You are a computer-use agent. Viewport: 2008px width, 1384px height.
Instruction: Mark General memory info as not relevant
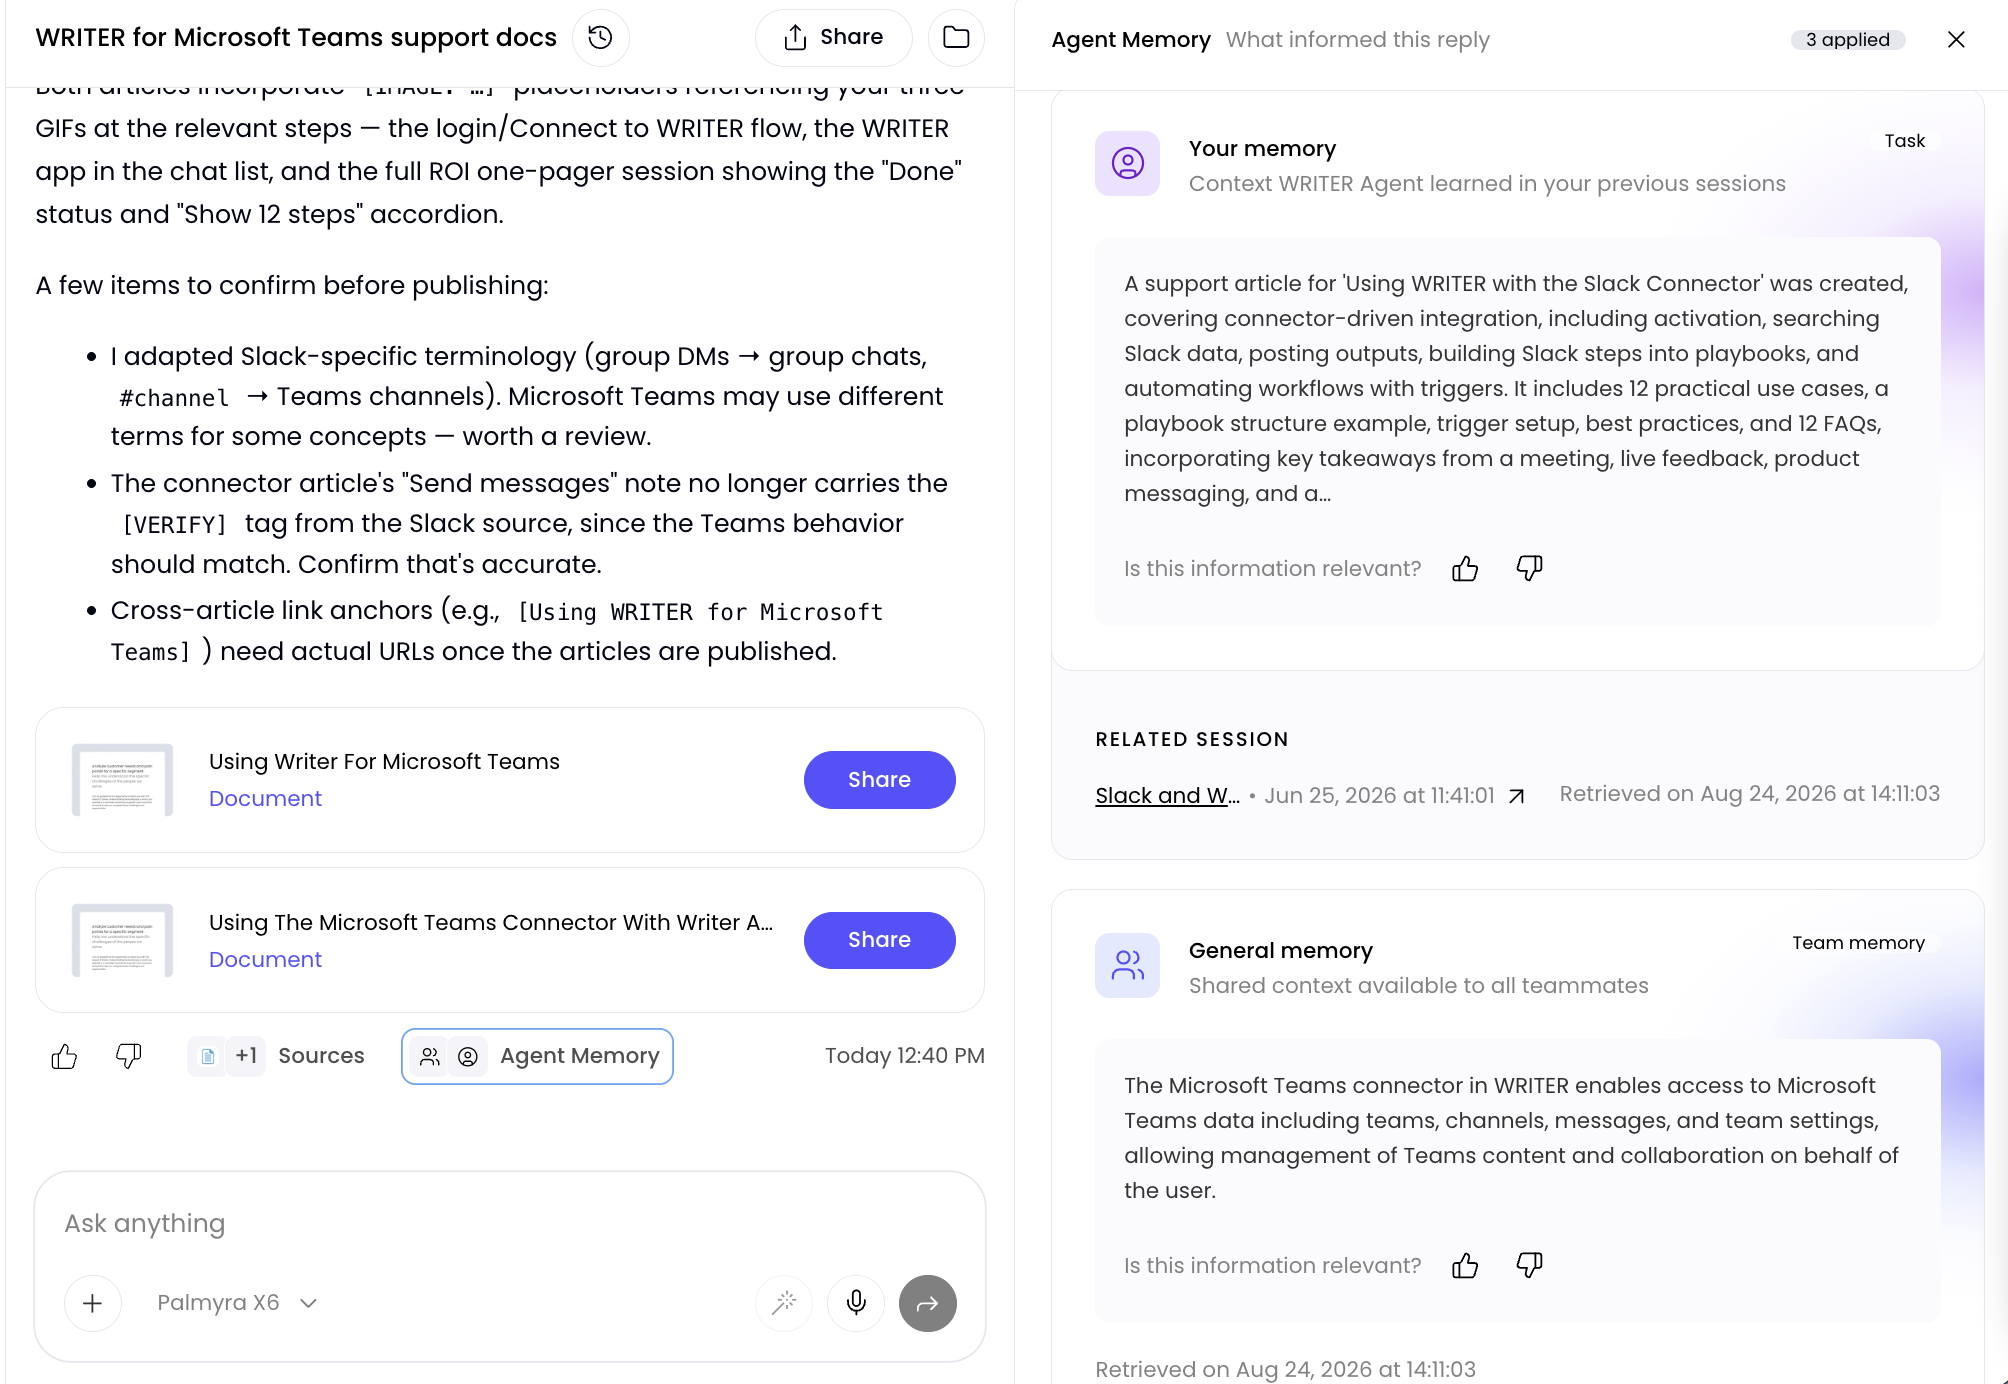click(1529, 1265)
